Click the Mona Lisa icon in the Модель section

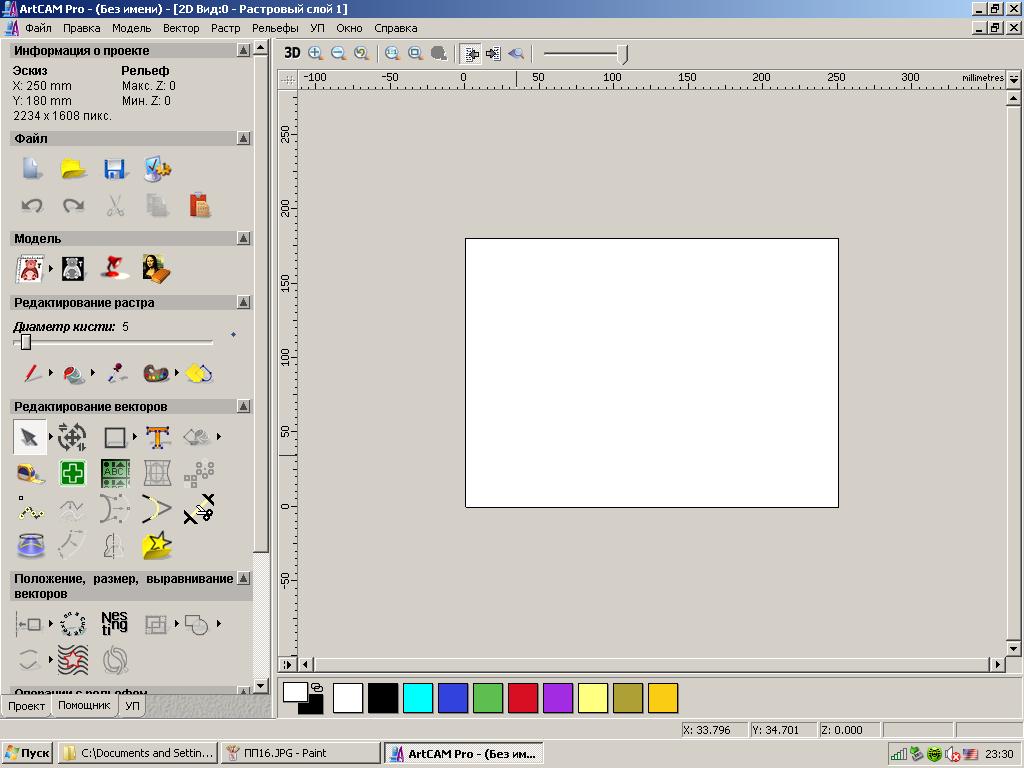tap(157, 268)
